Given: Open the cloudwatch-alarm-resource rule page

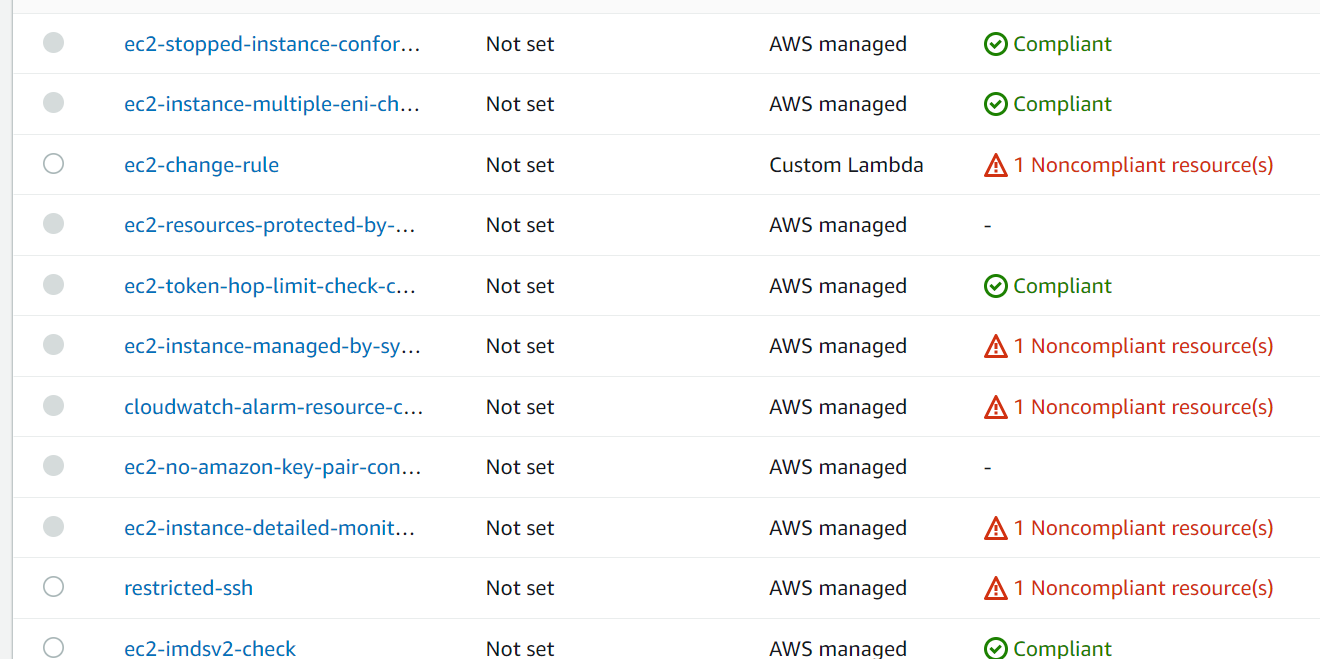Looking at the screenshot, I should 272,406.
